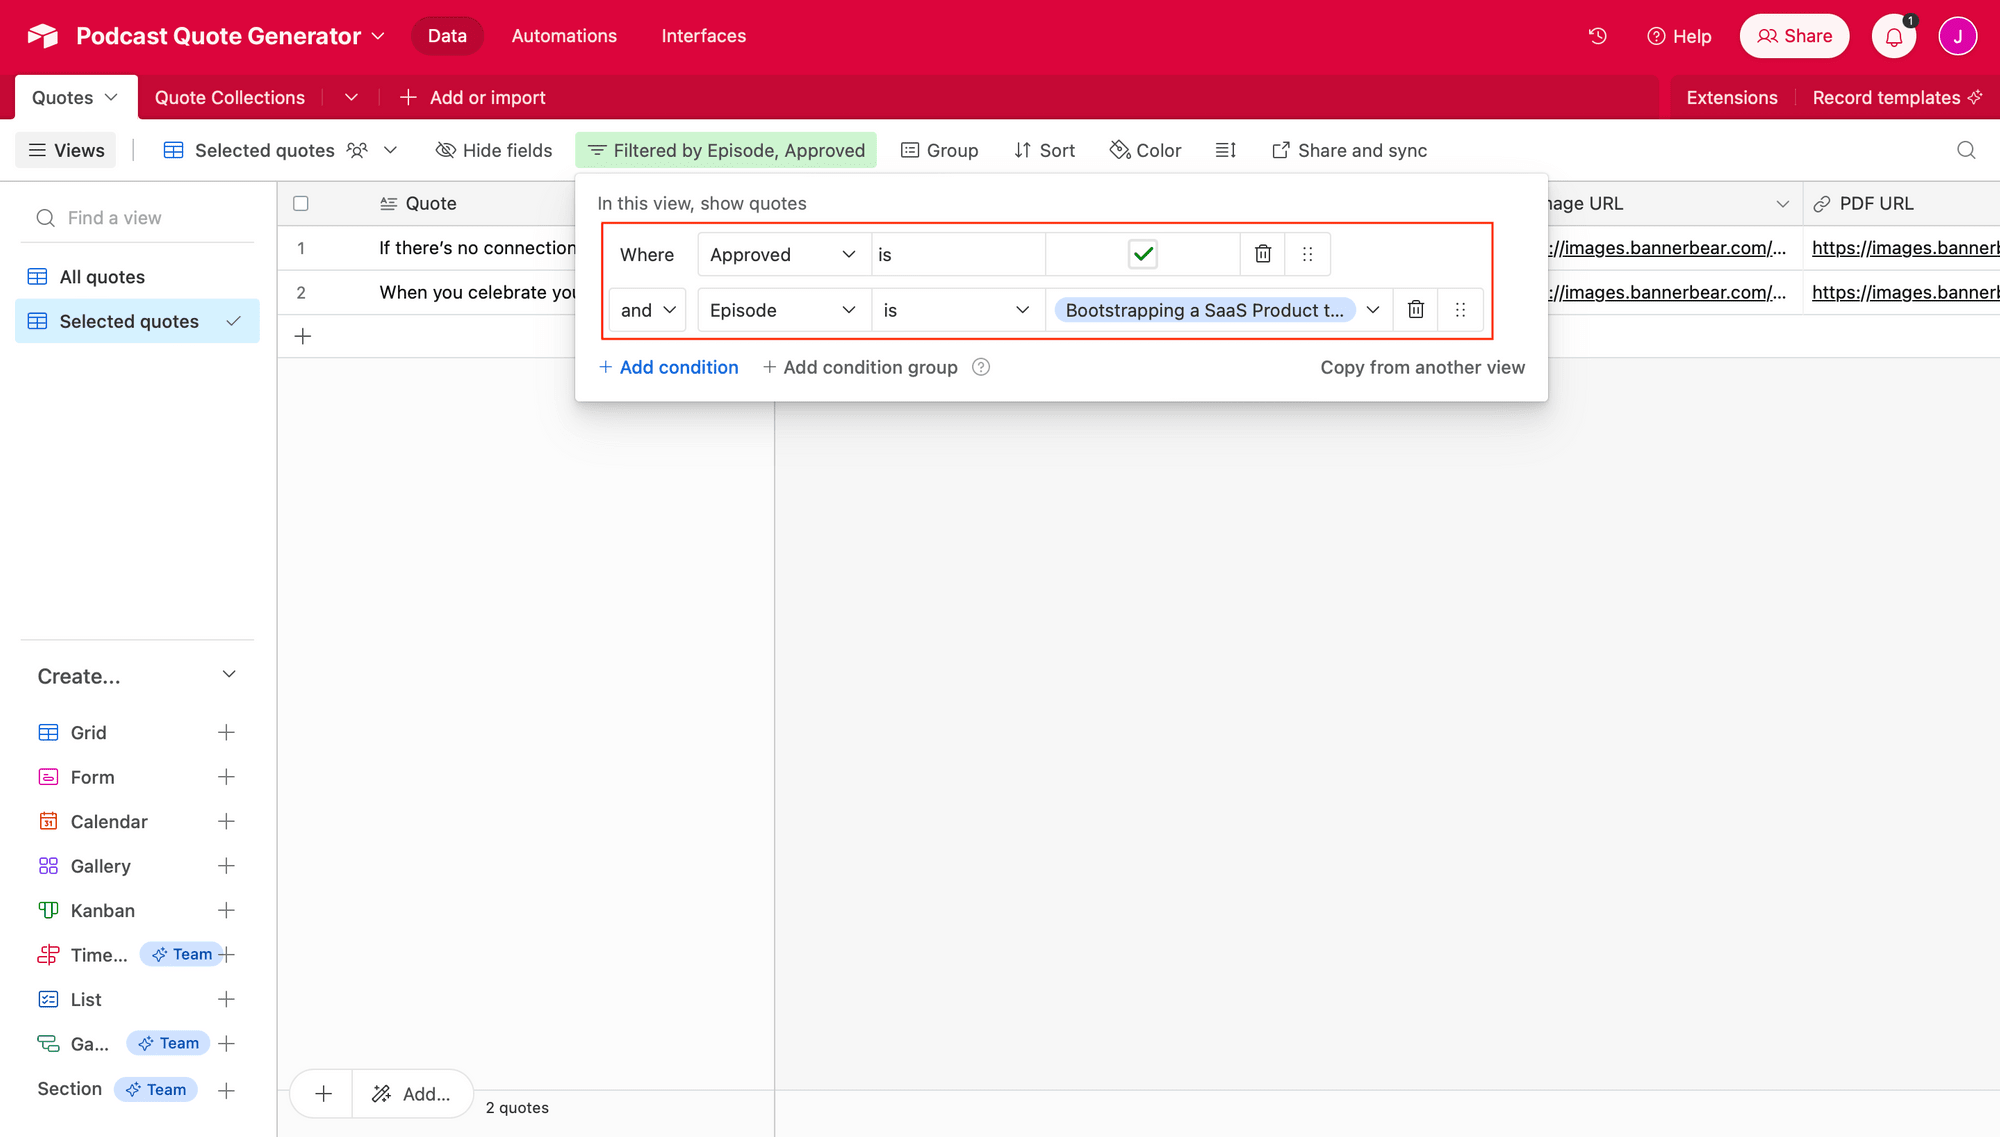Click the Hide fields toolbar icon

click(x=493, y=150)
